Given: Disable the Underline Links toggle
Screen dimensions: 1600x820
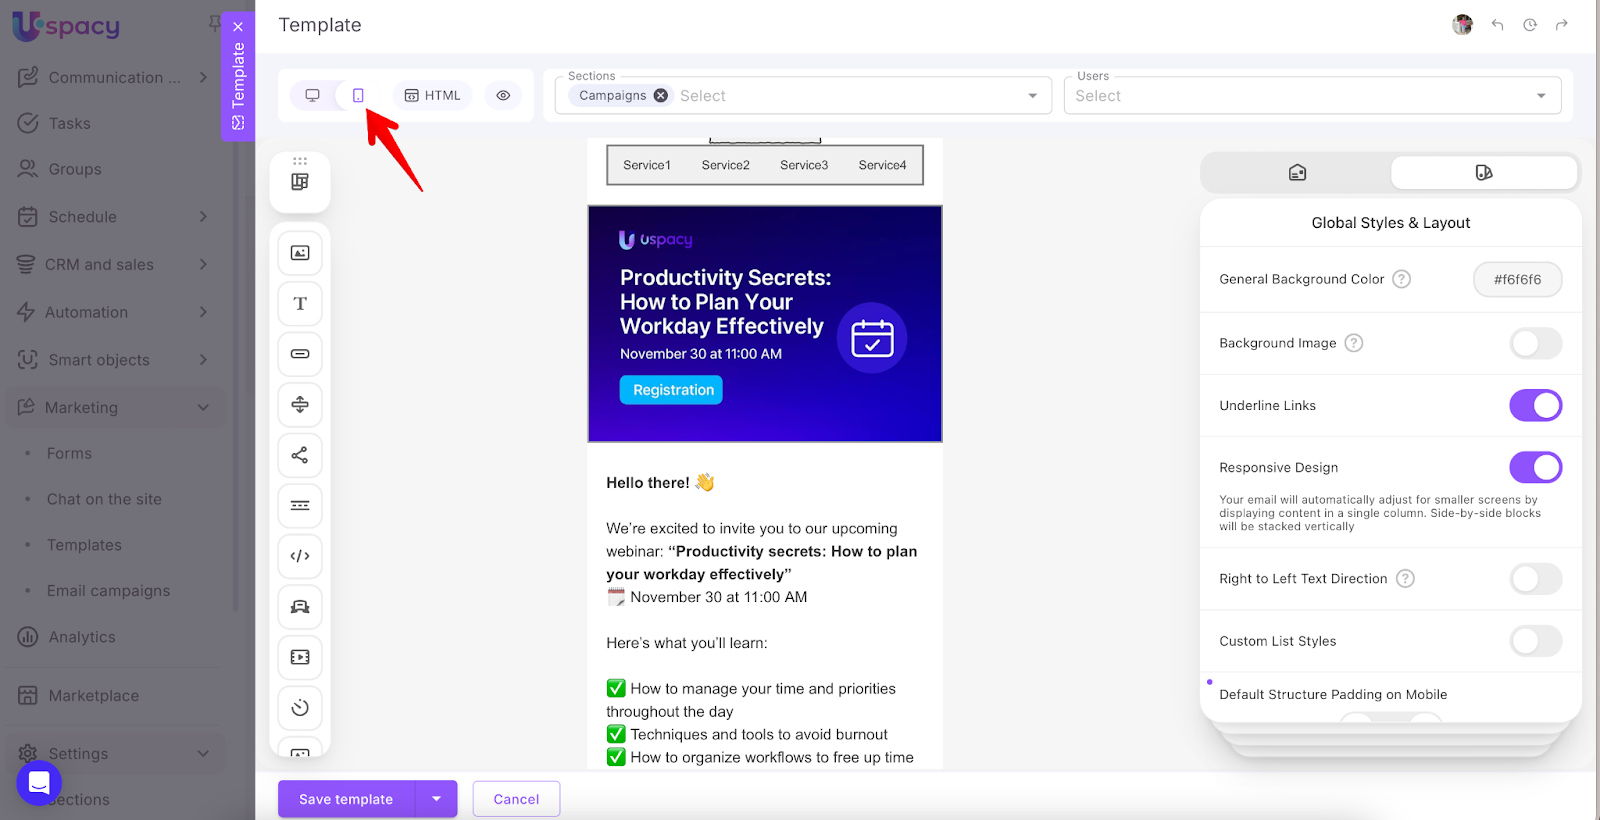Looking at the screenshot, I should coord(1535,405).
